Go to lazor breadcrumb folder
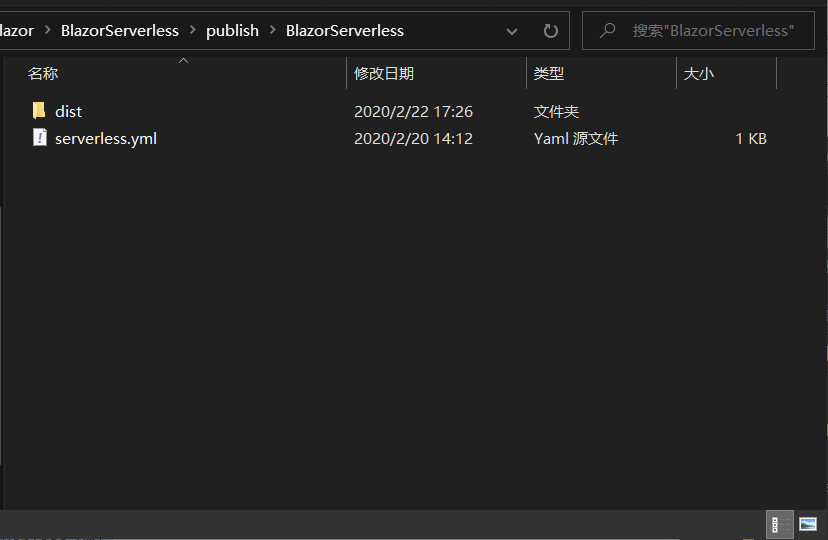 click(x=17, y=31)
